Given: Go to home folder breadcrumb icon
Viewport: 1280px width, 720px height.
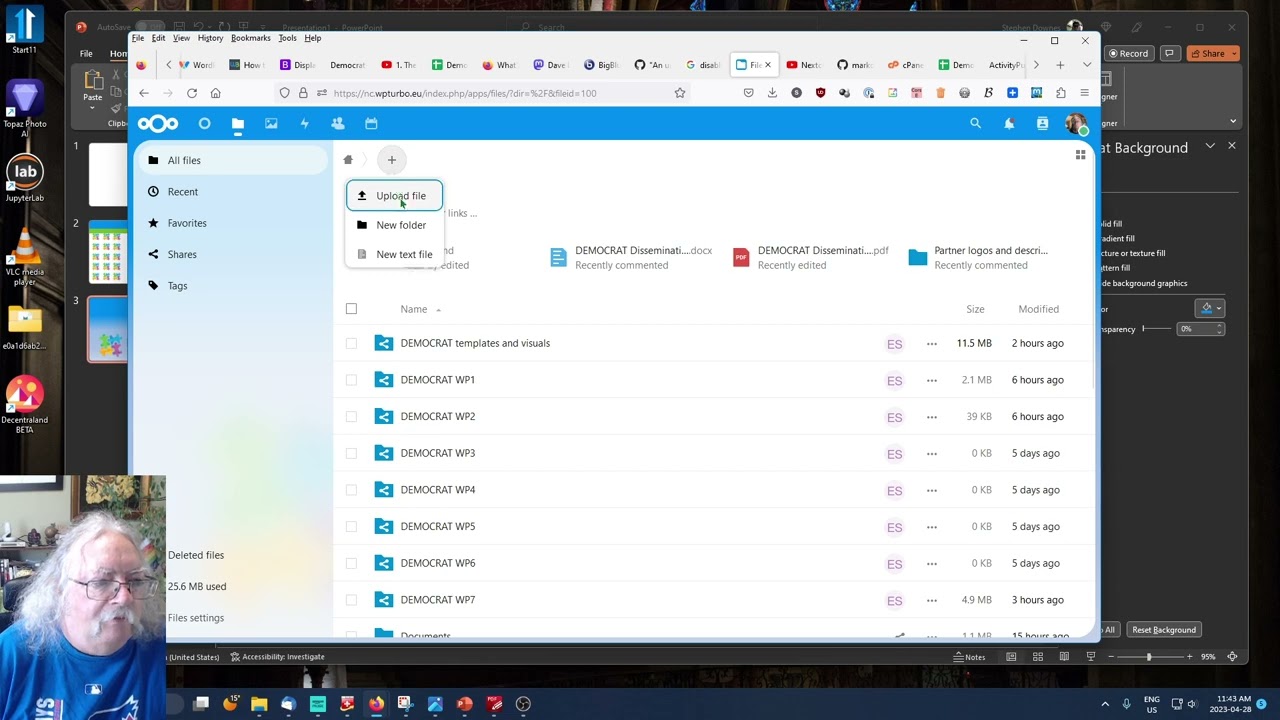Looking at the screenshot, I should (x=348, y=160).
